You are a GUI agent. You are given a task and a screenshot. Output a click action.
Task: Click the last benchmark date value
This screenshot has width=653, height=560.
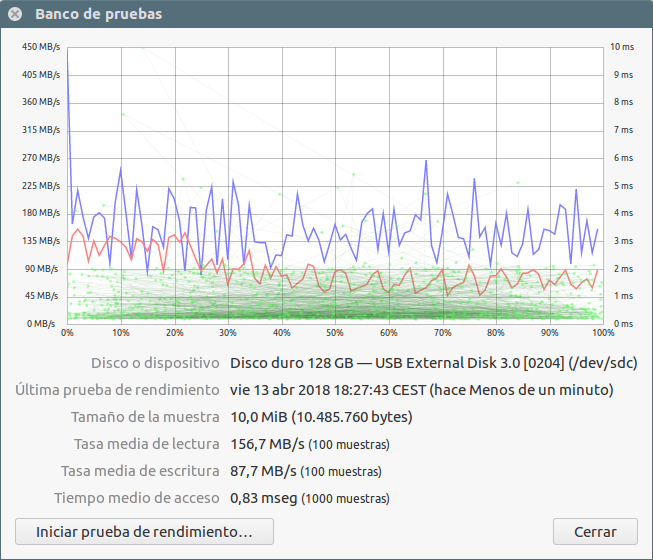coord(421,390)
